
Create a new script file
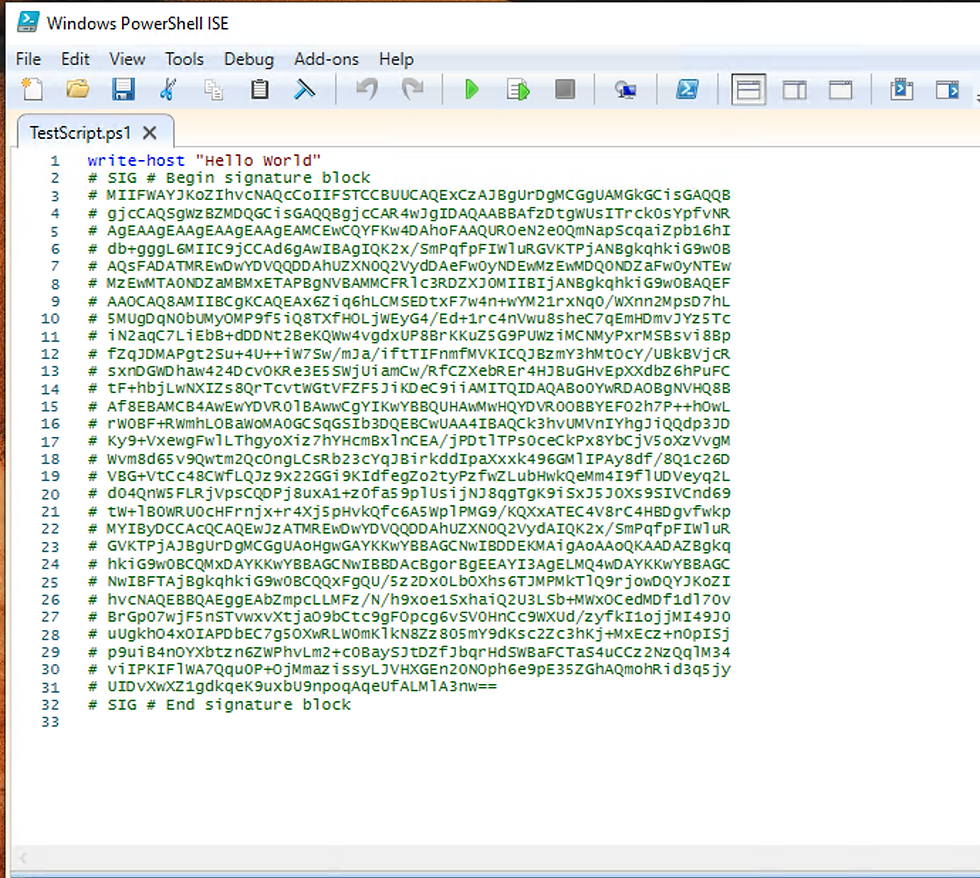(32, 89)
